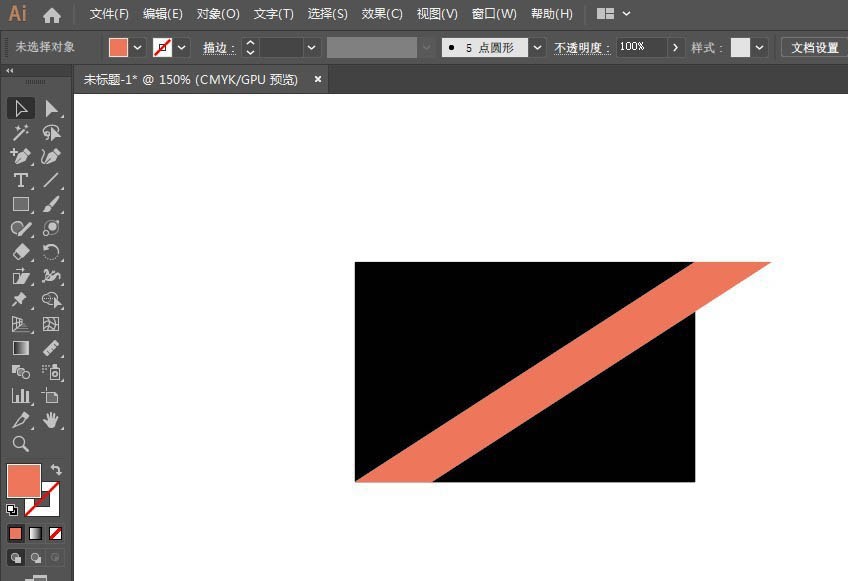Open the arrange documents dropdown arrow
This screenshot has height=581, width=848.
point(626,14)
